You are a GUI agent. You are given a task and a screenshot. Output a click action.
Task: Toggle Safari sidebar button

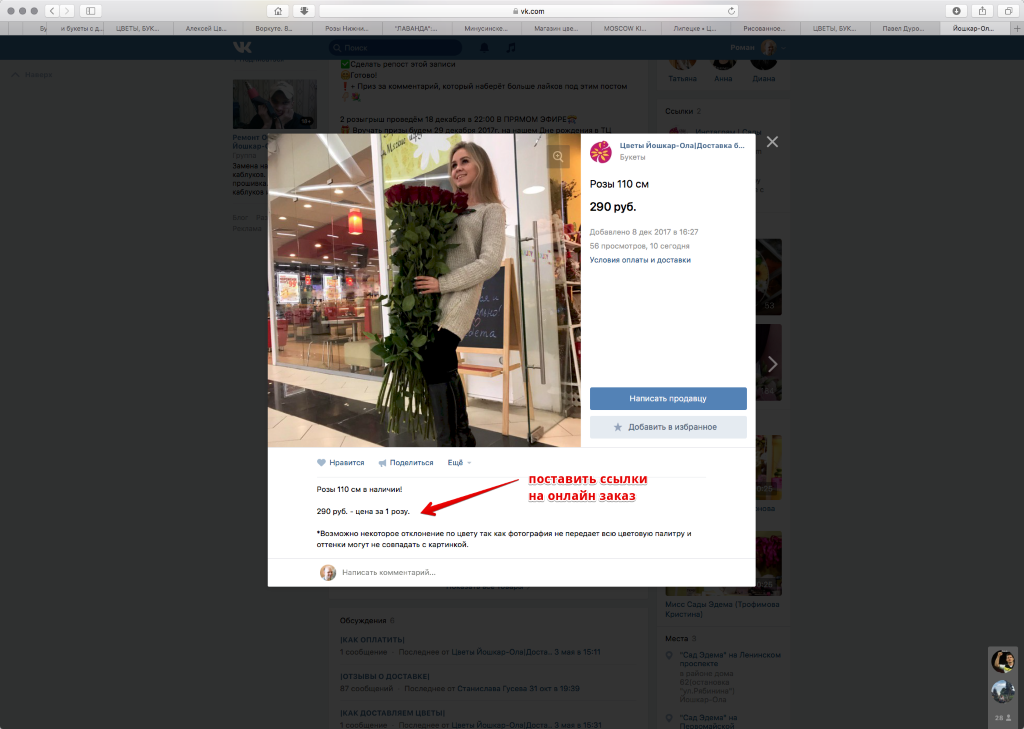91,10
